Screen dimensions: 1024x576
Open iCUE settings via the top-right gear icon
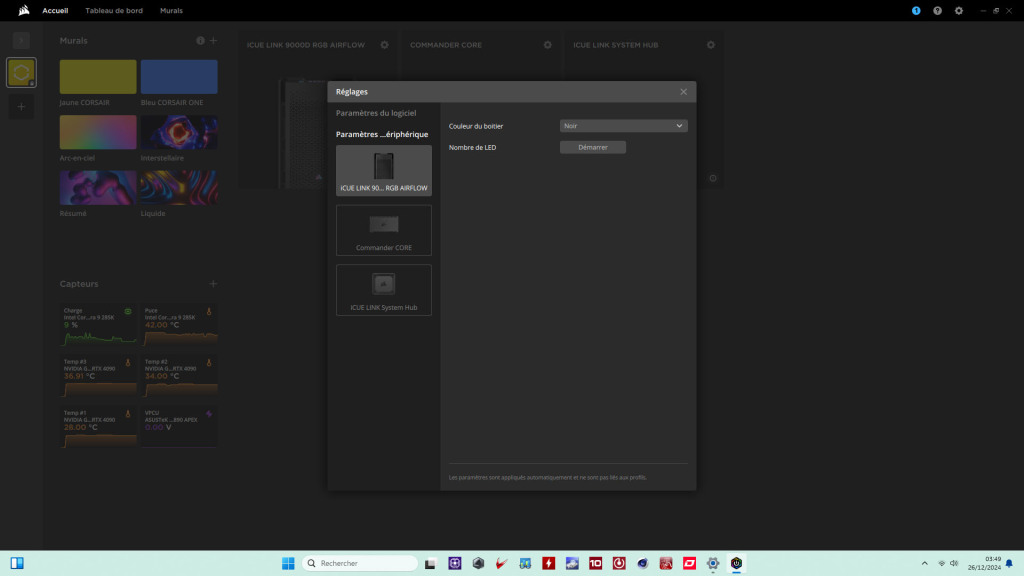point(958,11)
